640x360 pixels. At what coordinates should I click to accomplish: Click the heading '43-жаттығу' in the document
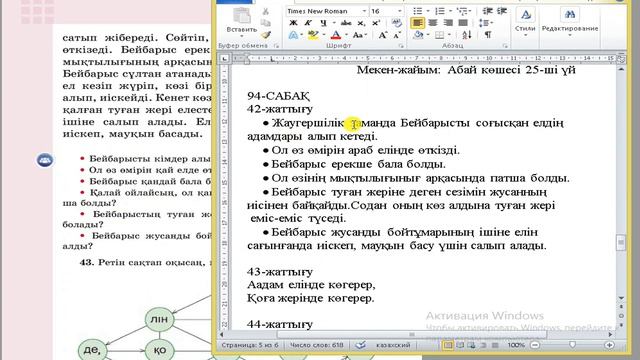pos(280,272)
